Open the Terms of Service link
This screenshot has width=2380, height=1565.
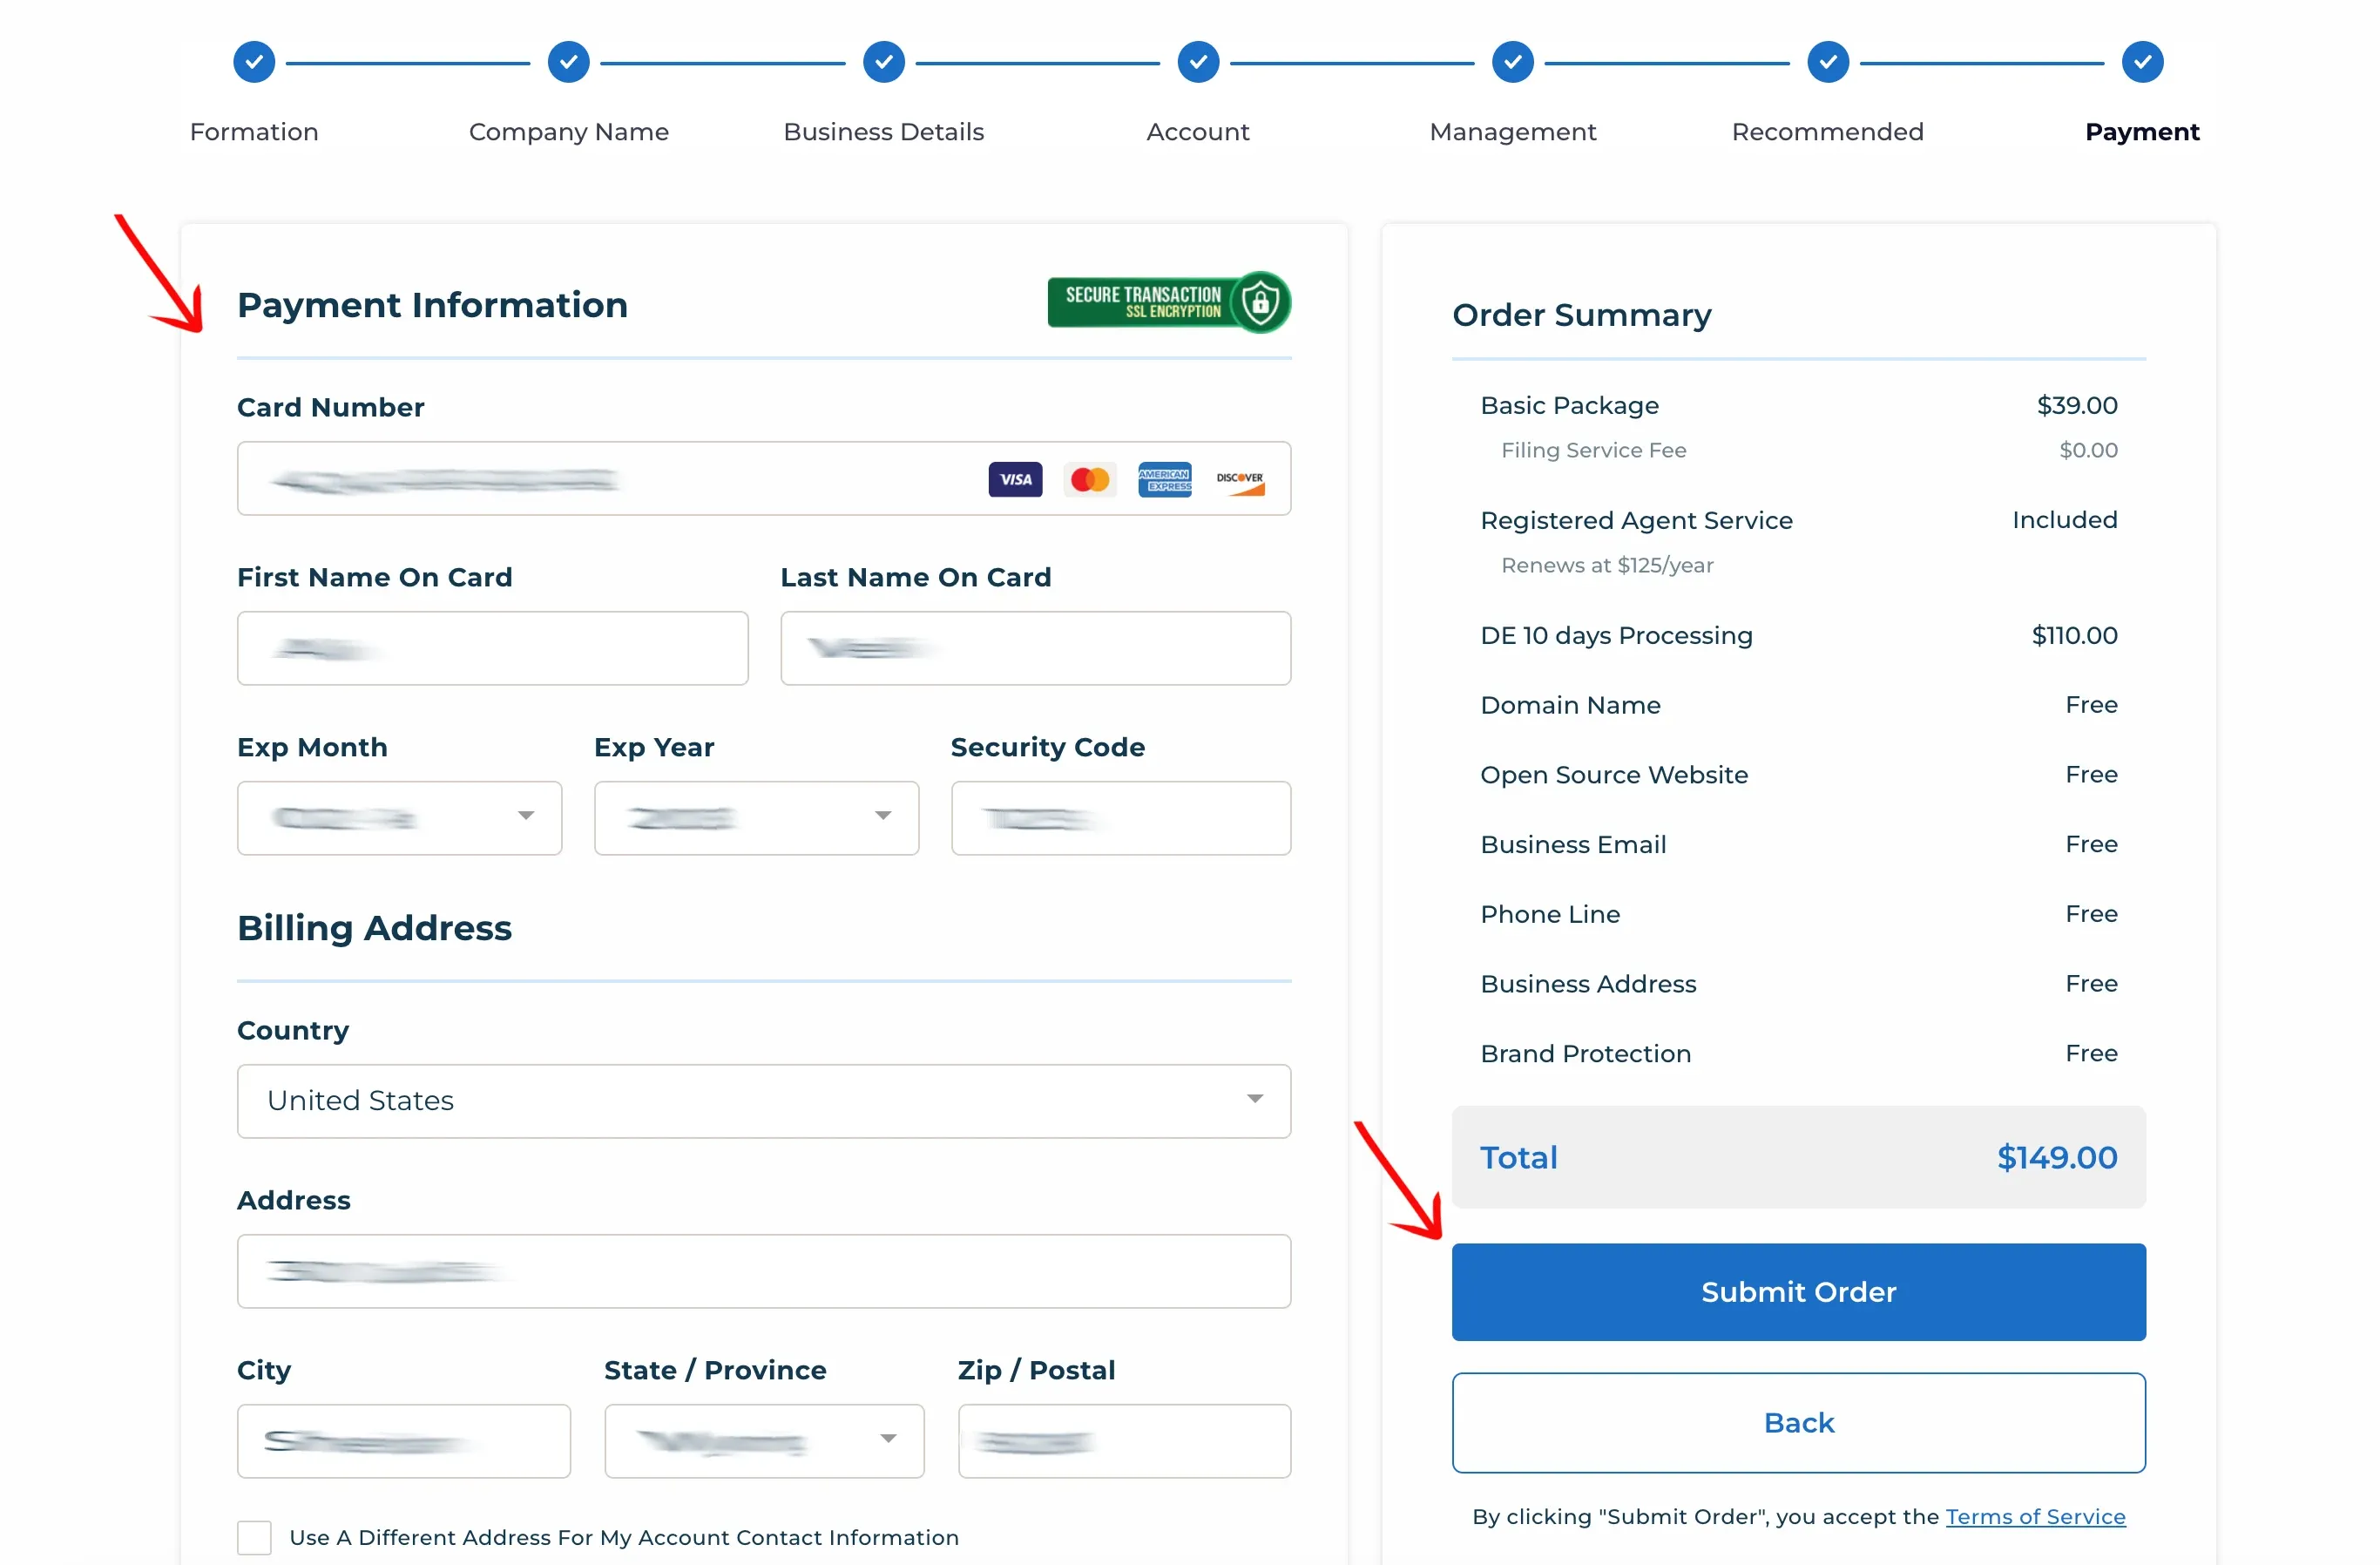[x=2035, y=1517]
